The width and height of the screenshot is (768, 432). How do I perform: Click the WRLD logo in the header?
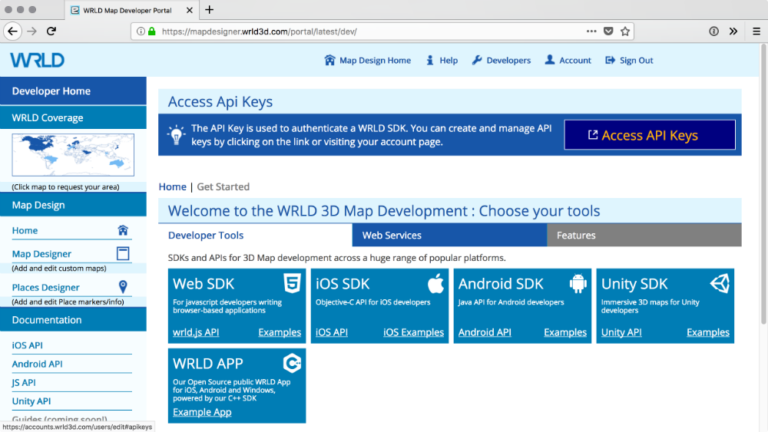tap(37, 60)
